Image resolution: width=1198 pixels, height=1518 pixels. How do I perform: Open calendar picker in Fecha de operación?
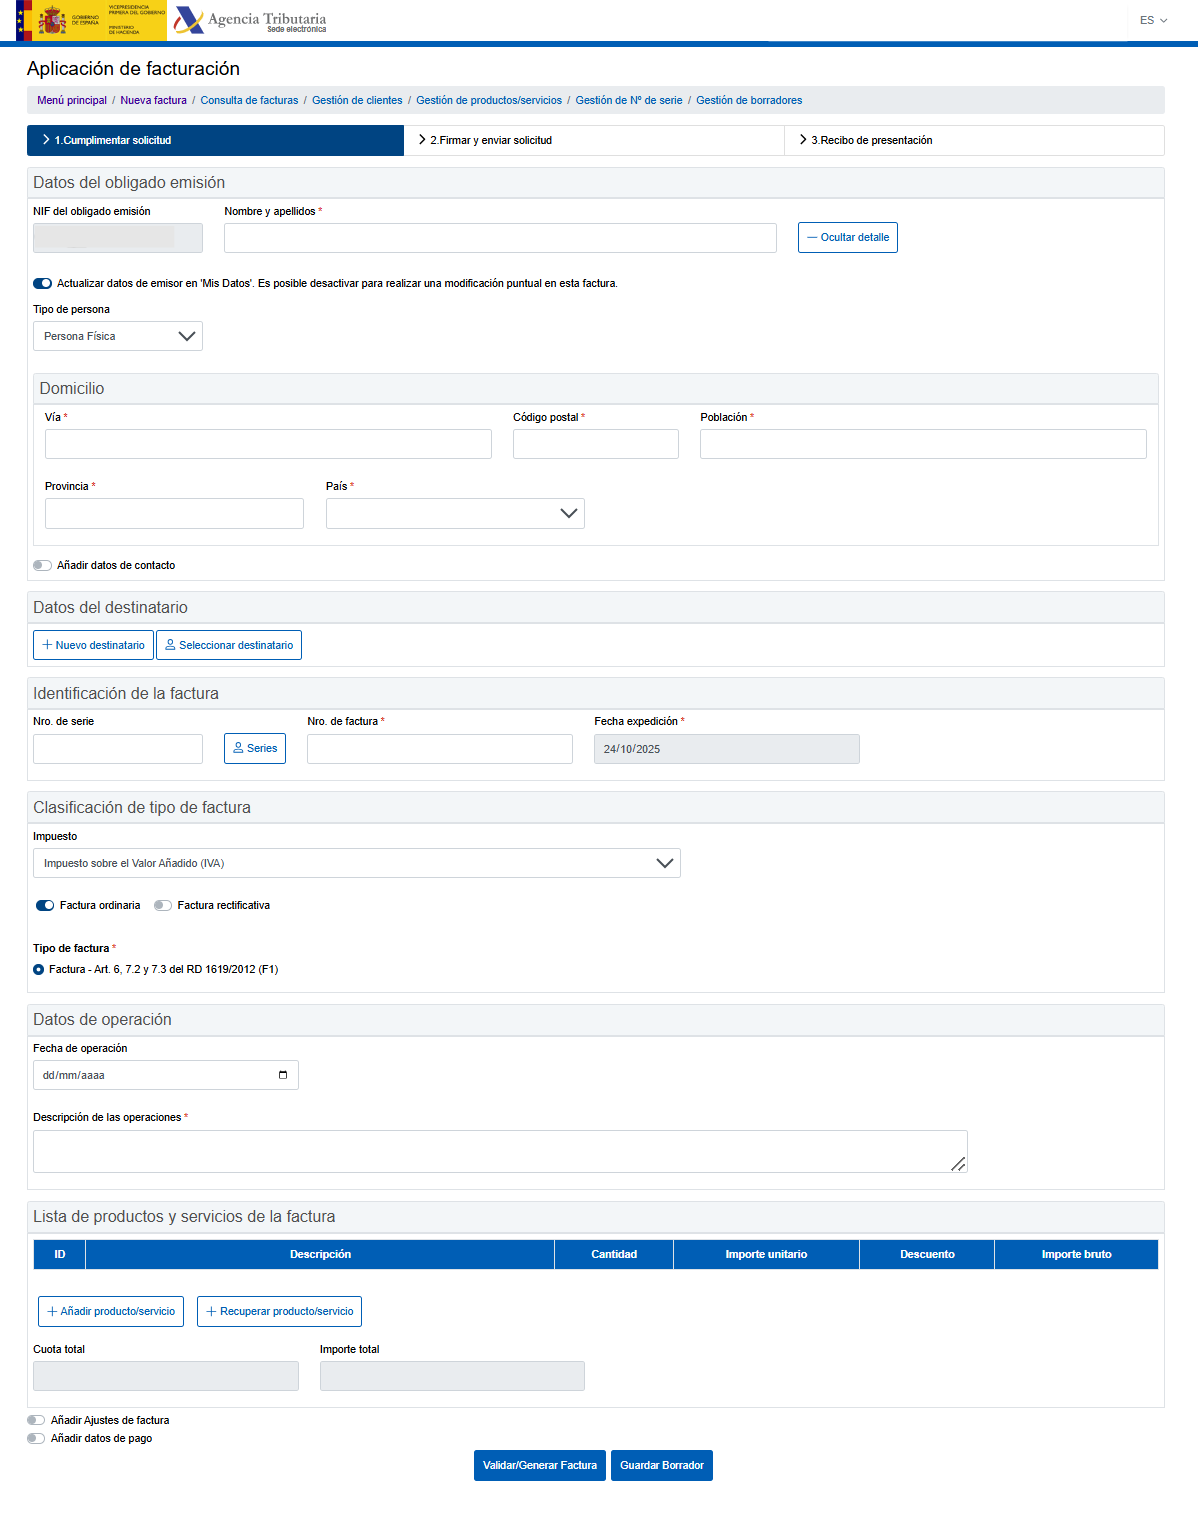pos(283,1075)
